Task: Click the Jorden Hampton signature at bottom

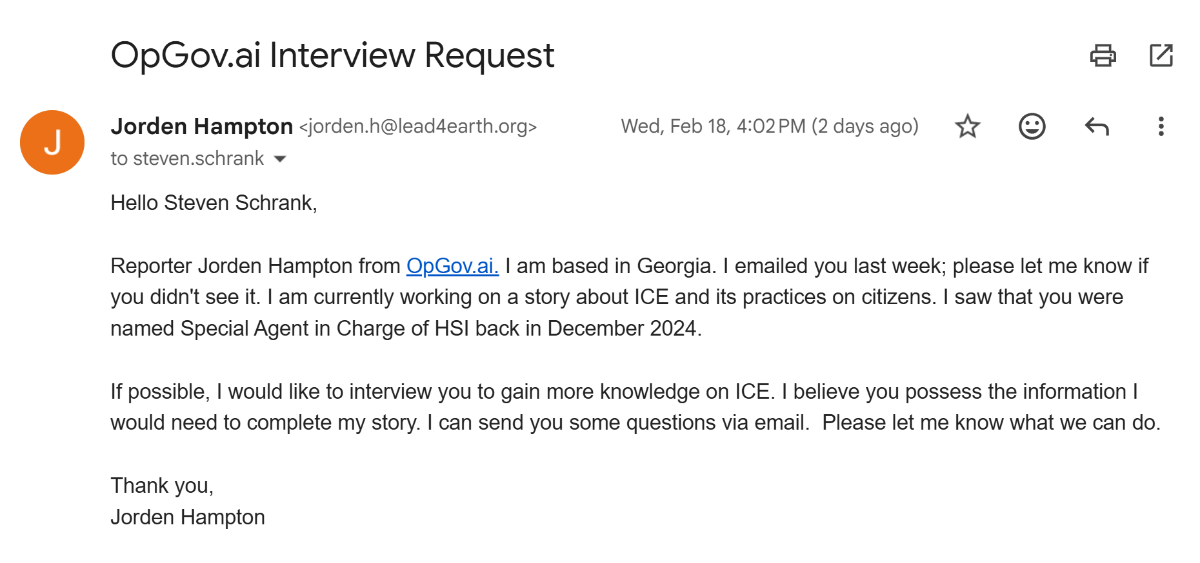Action: click(x=188, y=517)
